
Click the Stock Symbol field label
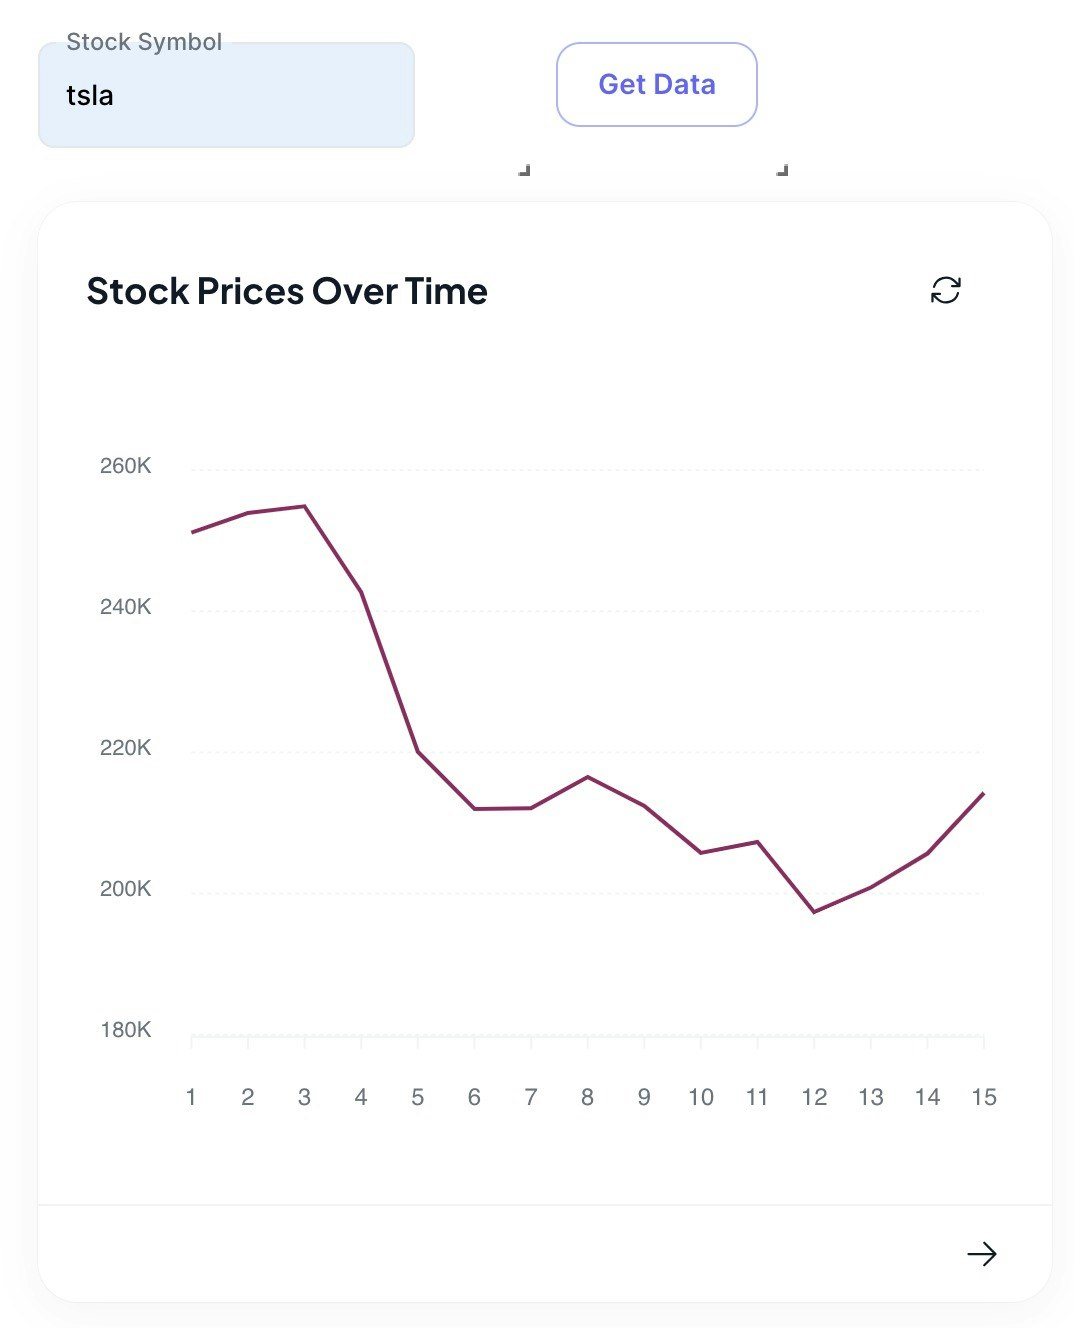tap(144, 42)
